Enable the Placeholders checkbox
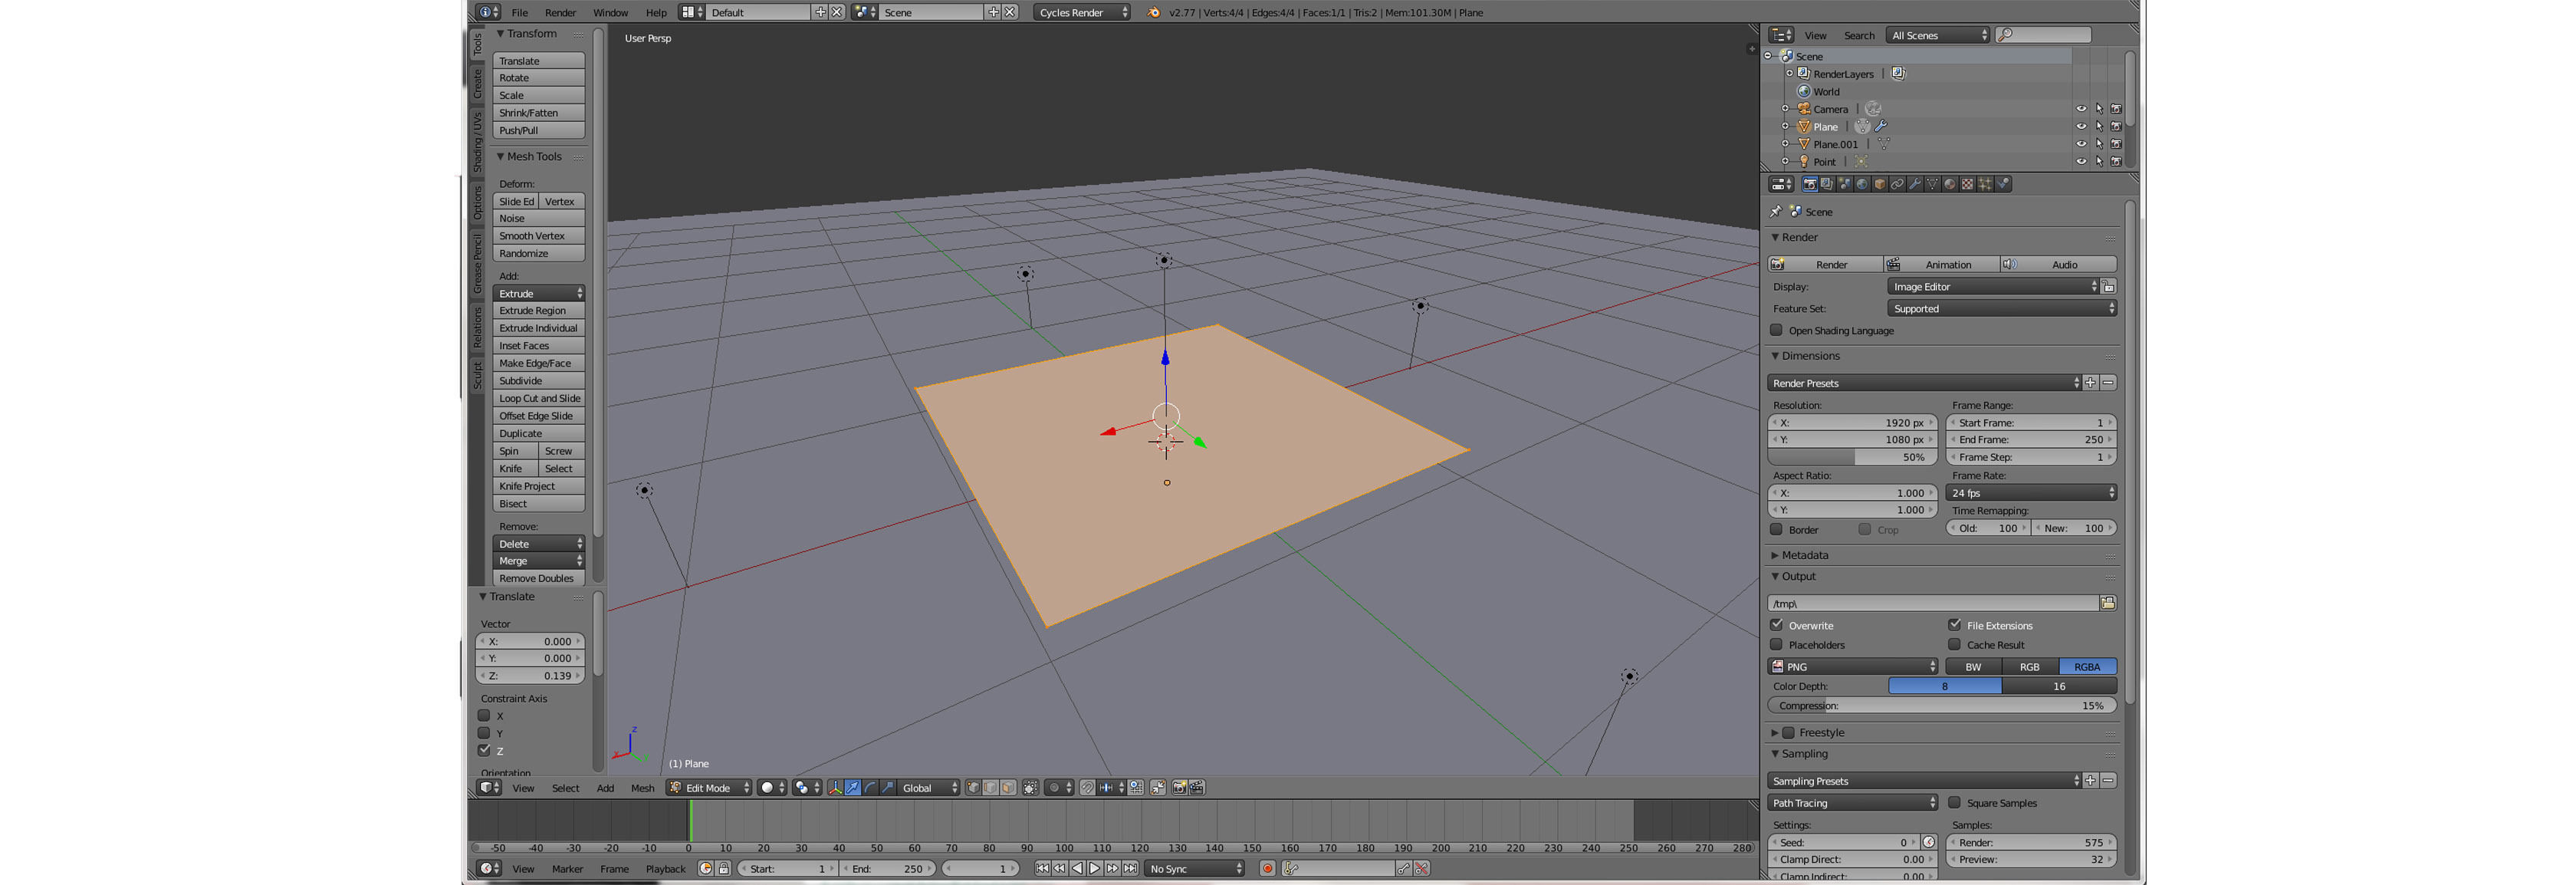Screen dimensions: 2576x885 [1777, 645]
